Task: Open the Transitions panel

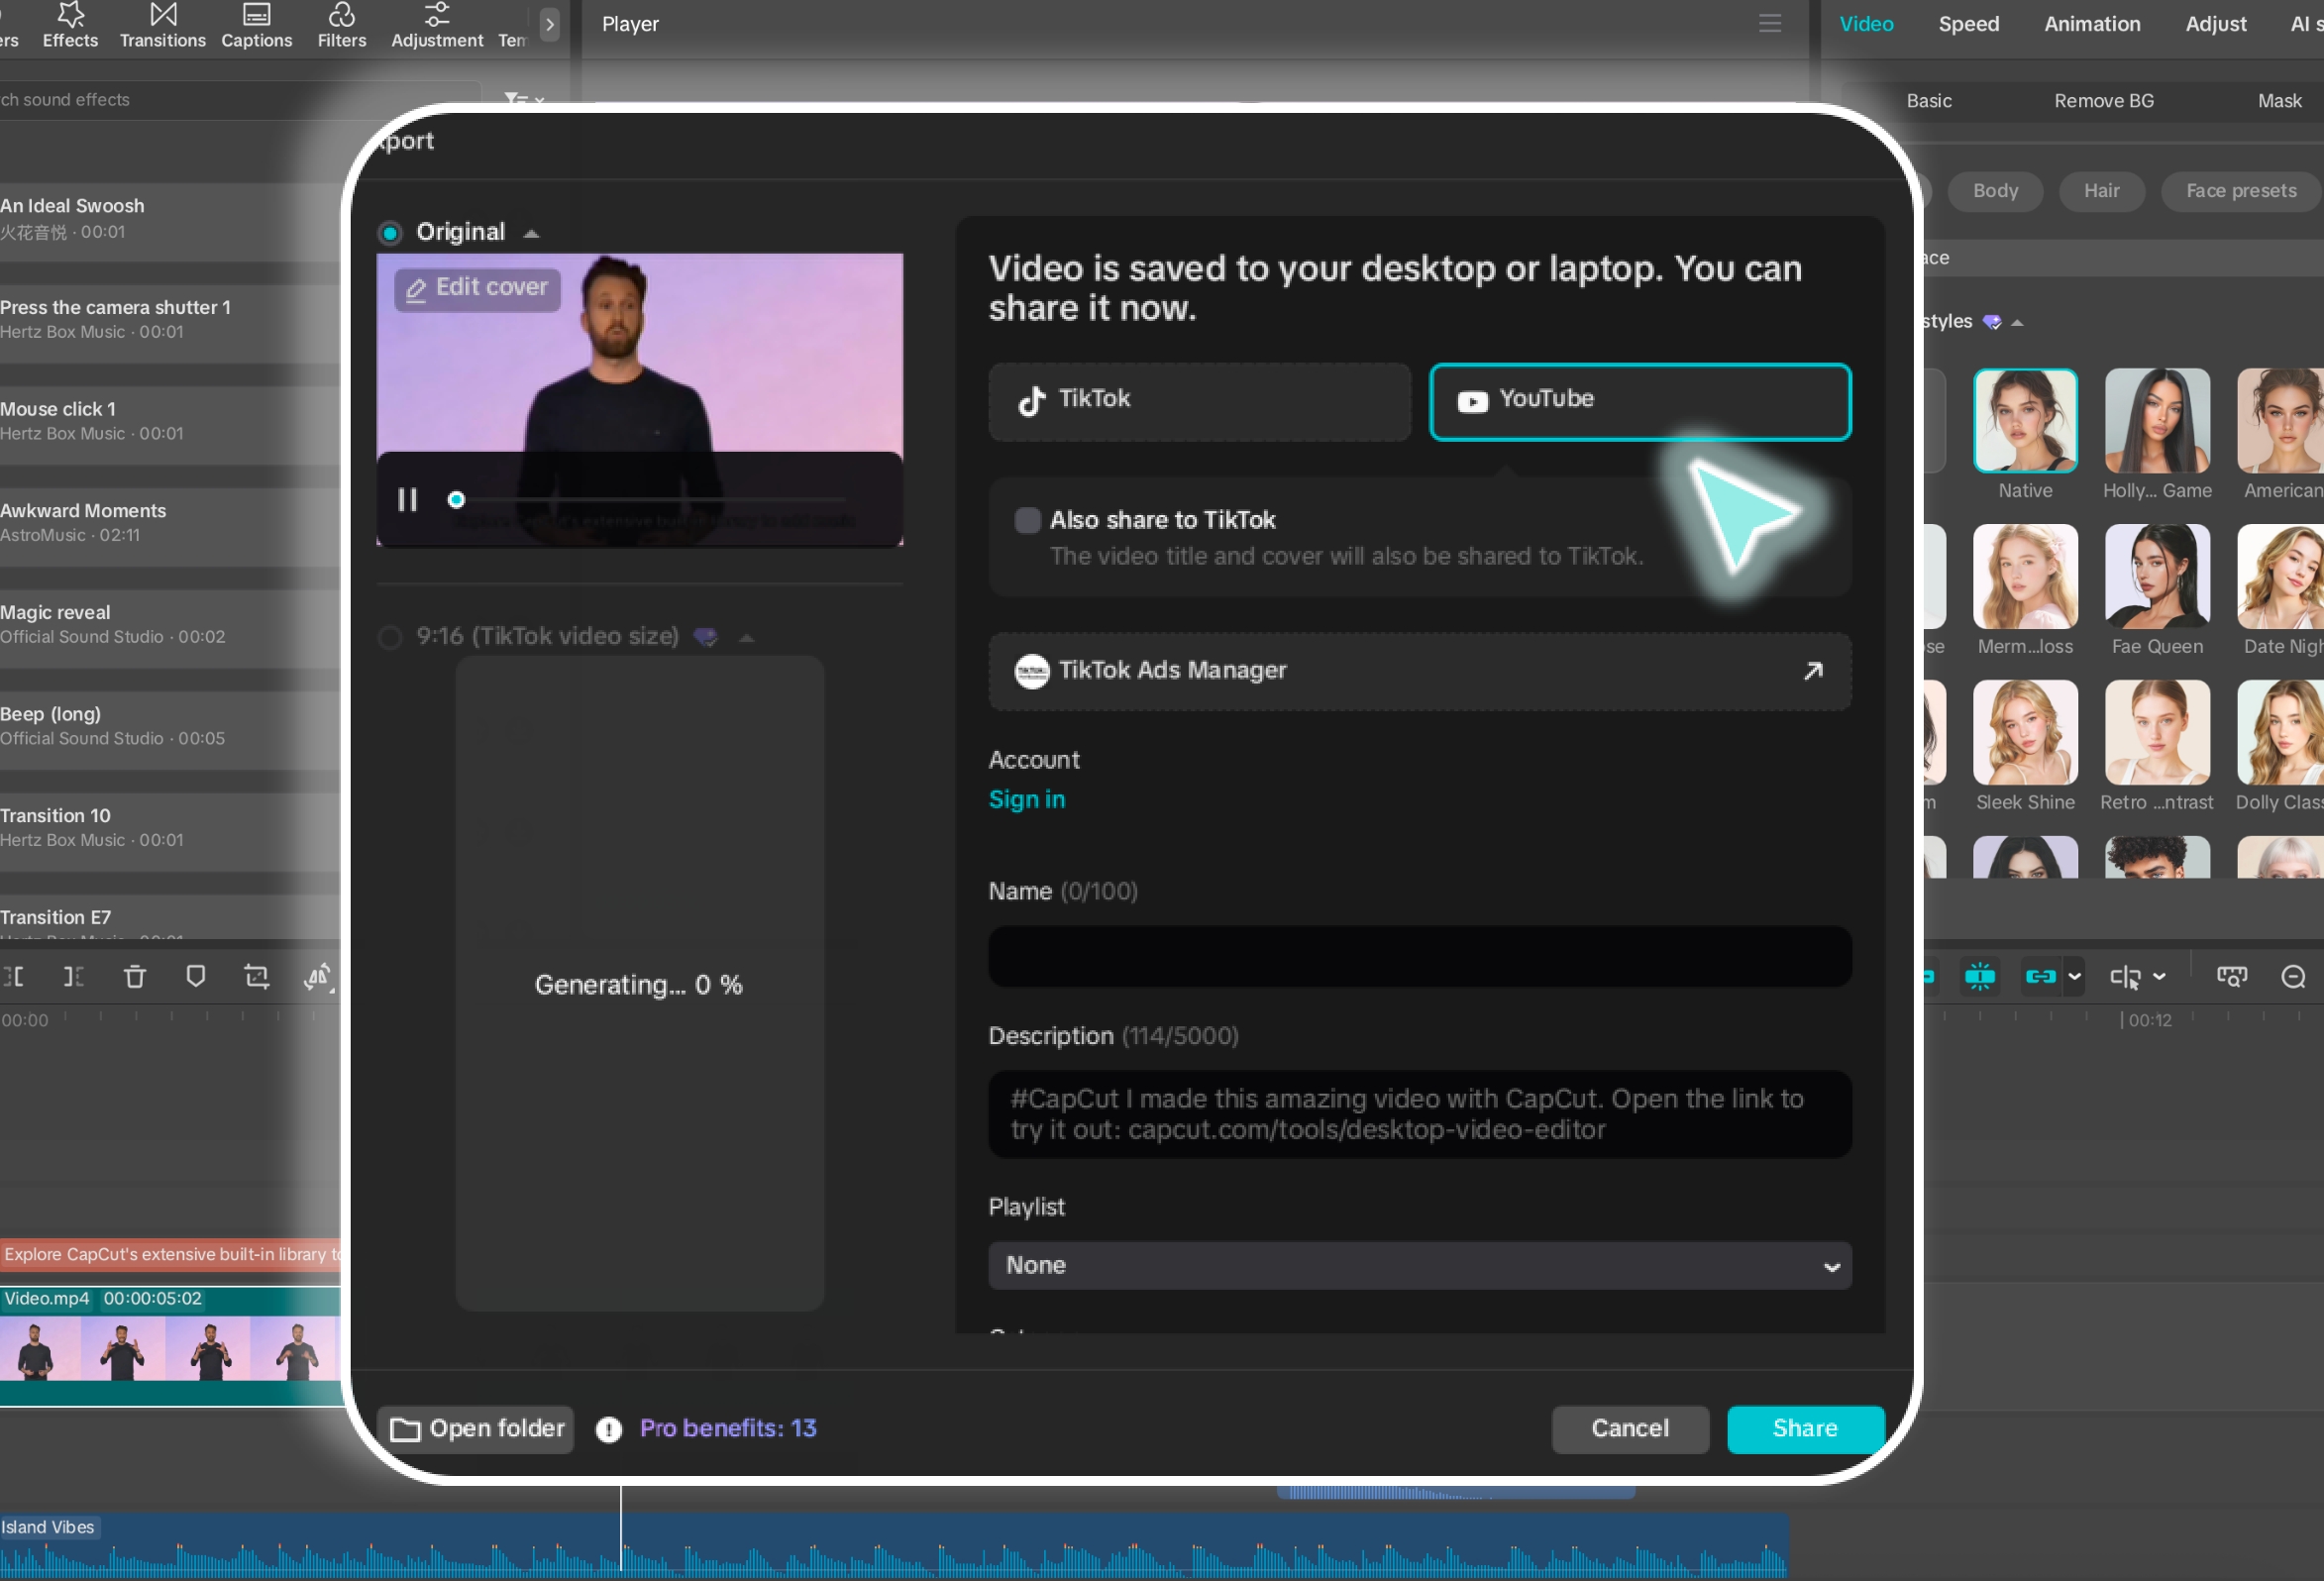Action: pos(162,26)
